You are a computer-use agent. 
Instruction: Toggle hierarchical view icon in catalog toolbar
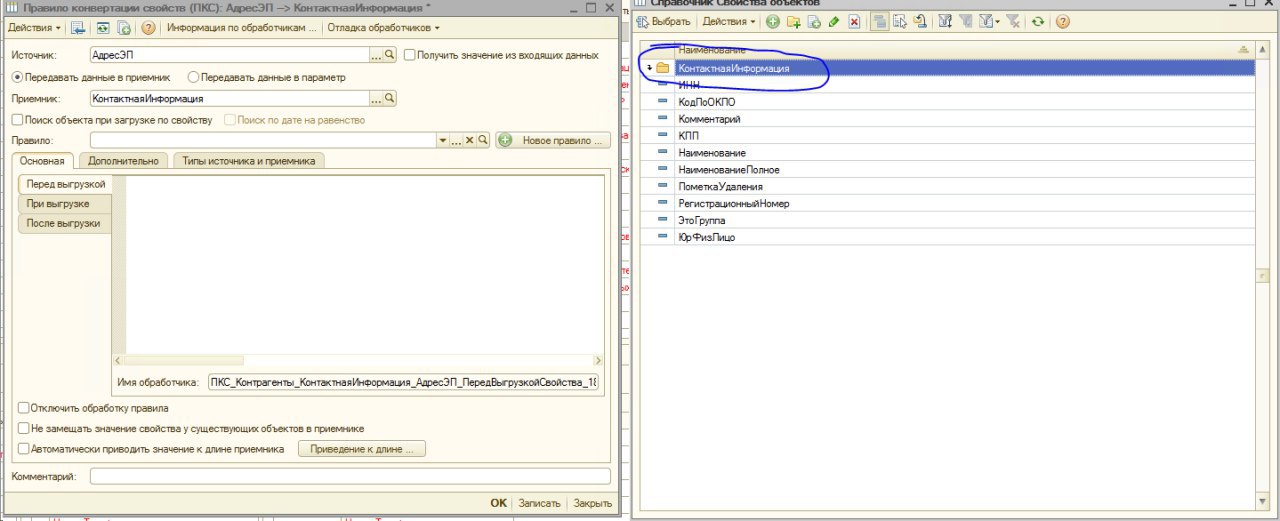point(881,21)
